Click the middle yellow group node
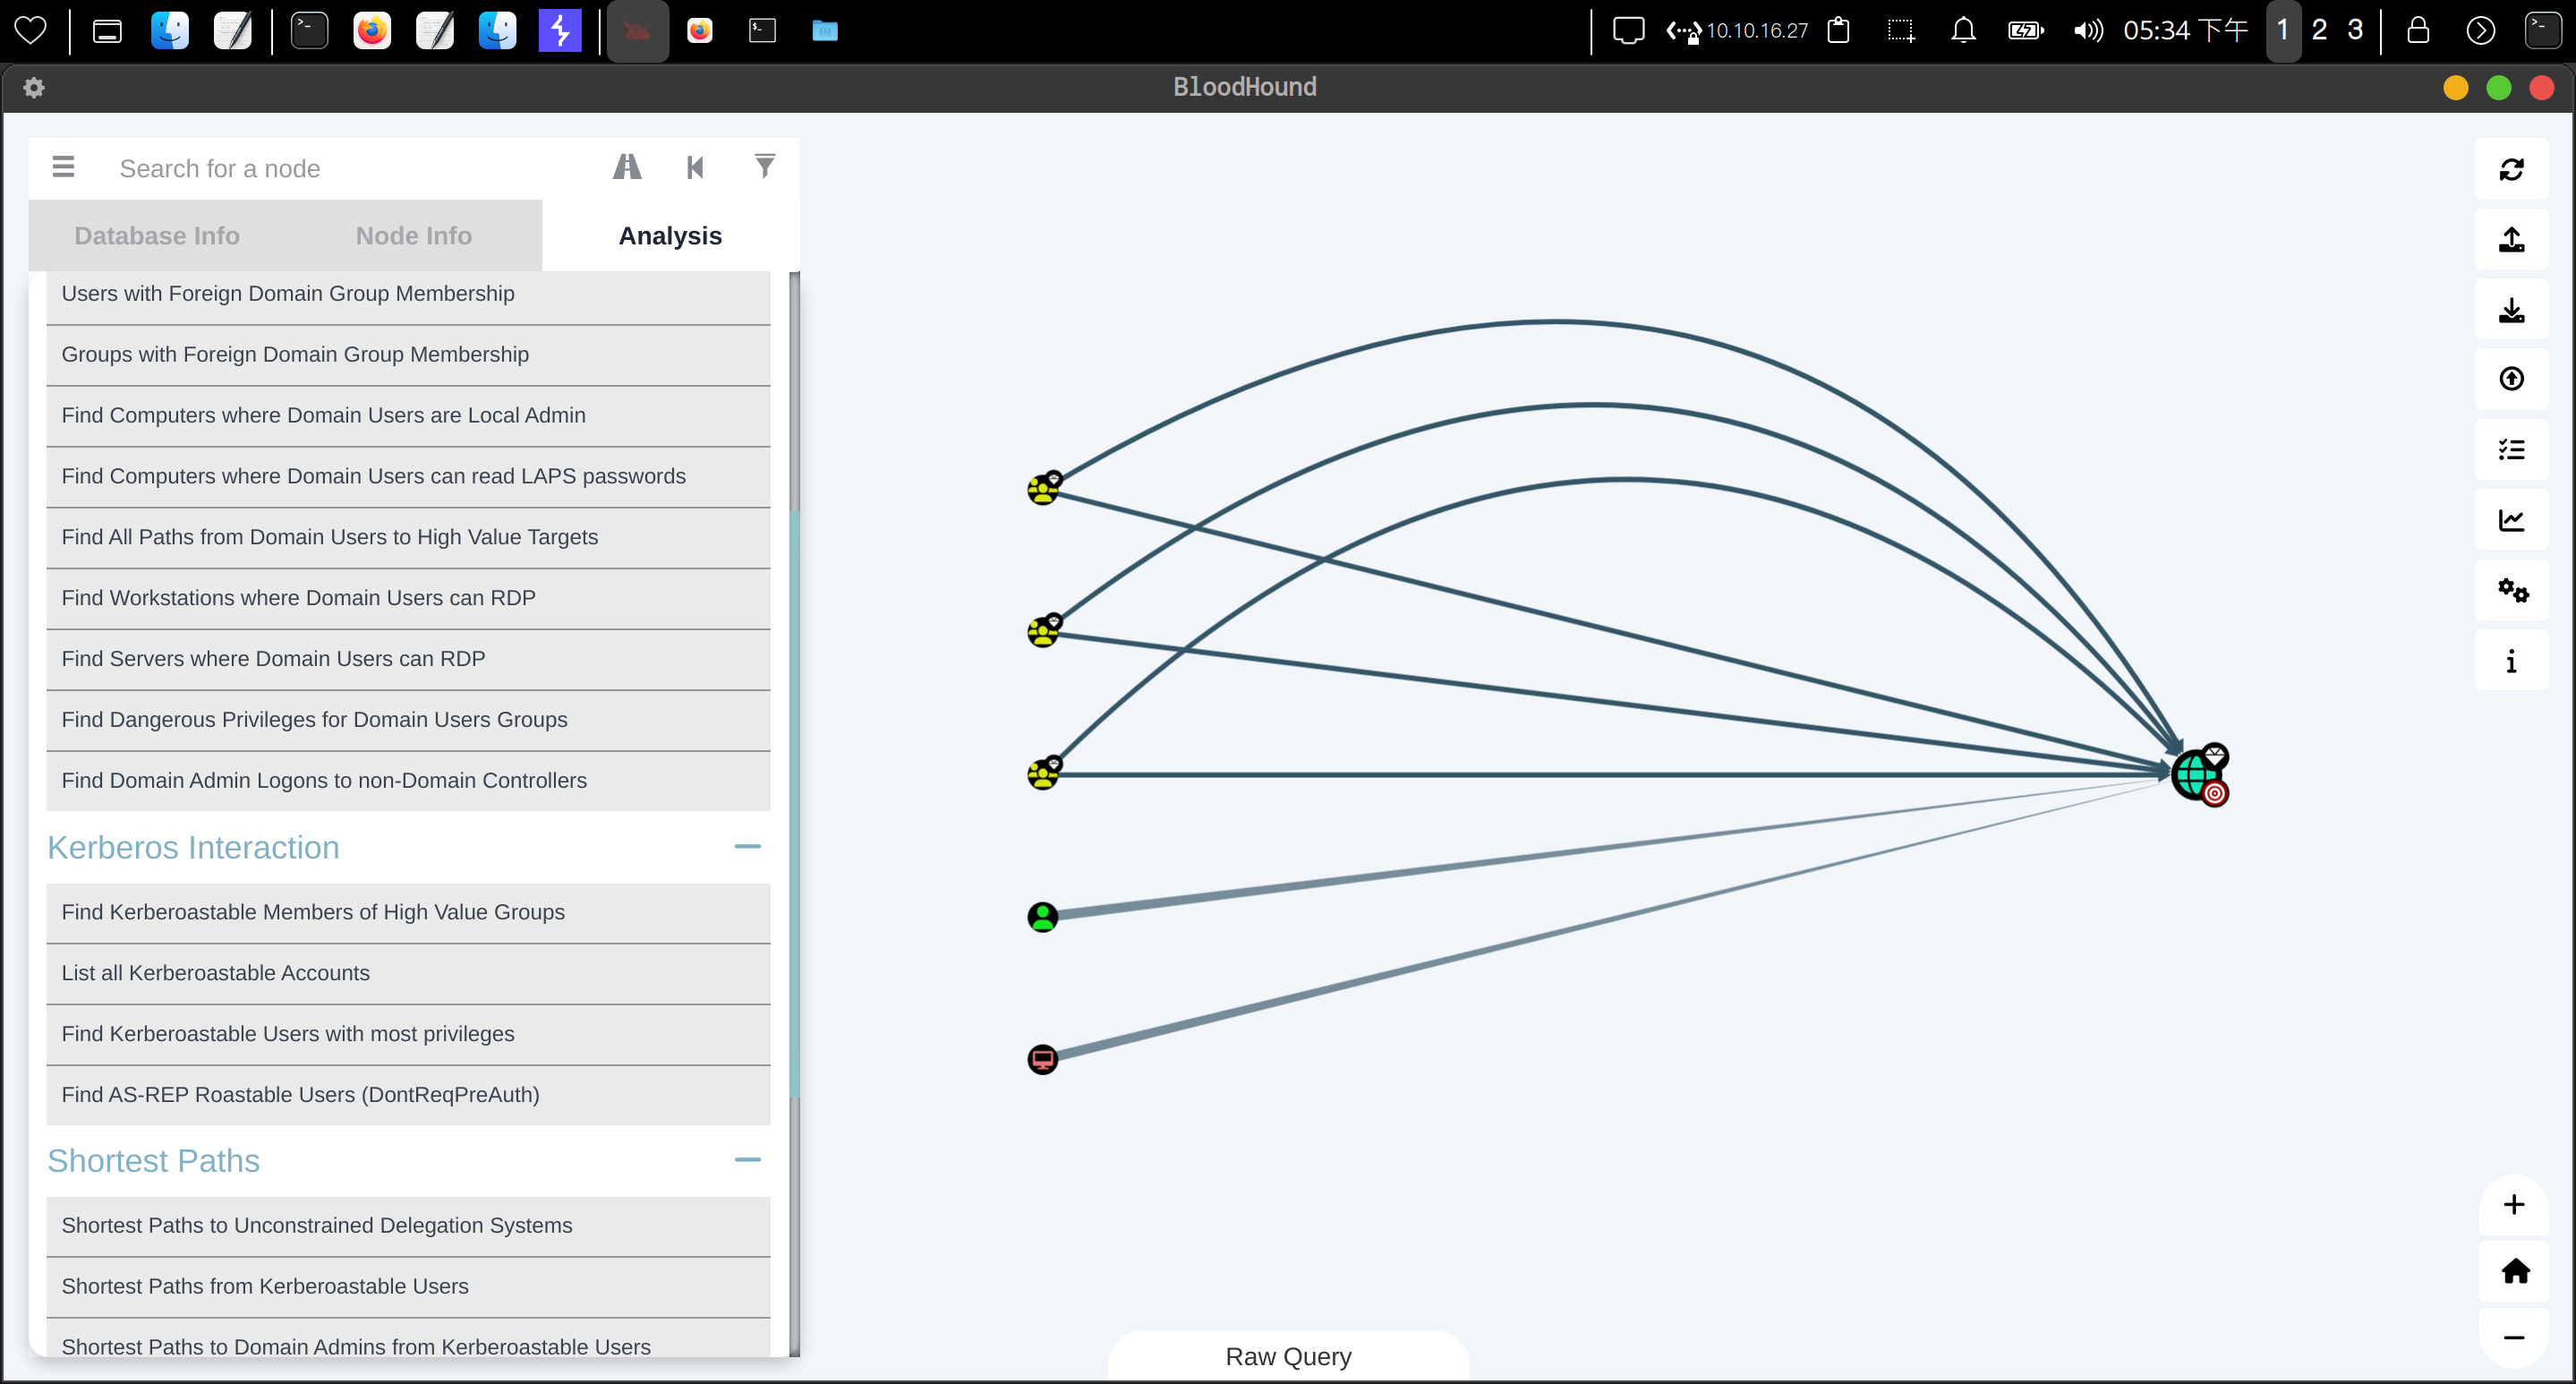The height and width of the screenshot is (1384, 2576). (x=1044, y=630)
